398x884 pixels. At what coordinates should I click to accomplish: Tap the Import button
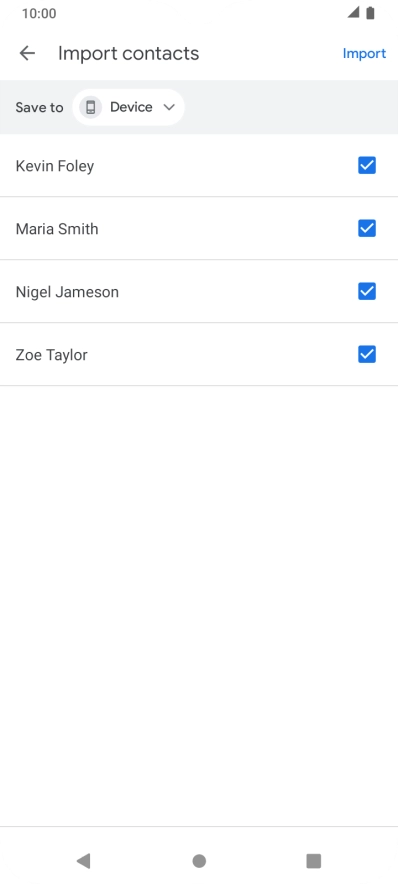tap(364, 53)
